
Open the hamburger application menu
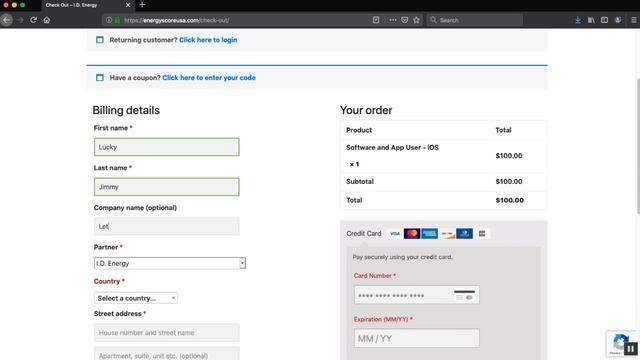click(633, 20)
